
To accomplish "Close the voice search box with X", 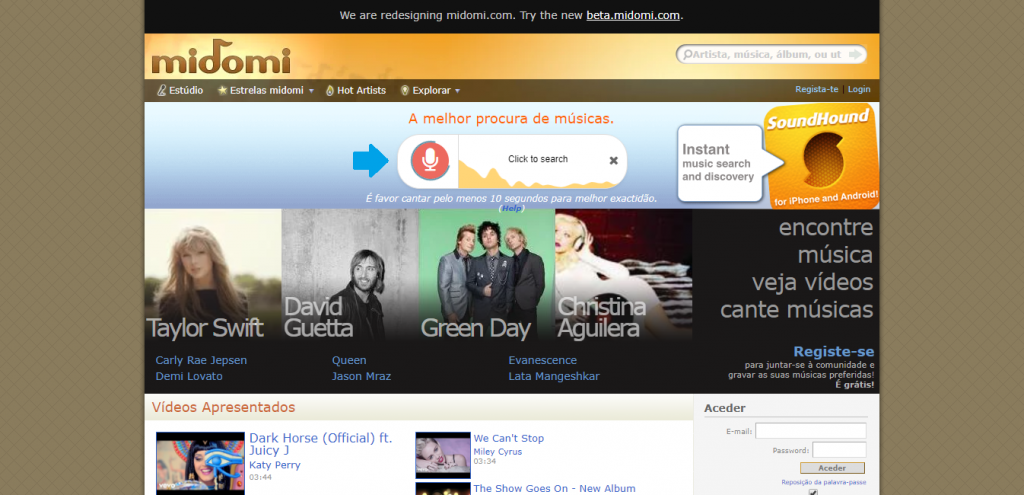I will [x=613, y=160].
